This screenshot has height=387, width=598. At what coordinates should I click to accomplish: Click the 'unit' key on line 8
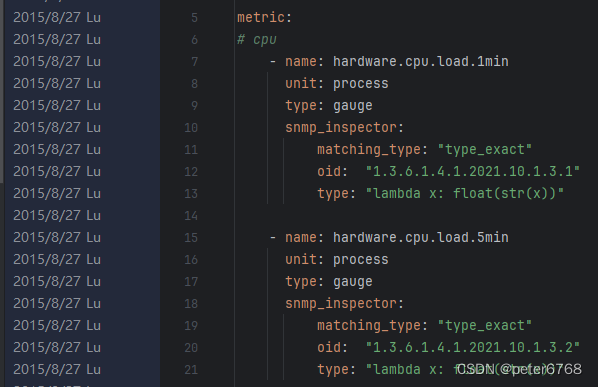coord(301,84)
